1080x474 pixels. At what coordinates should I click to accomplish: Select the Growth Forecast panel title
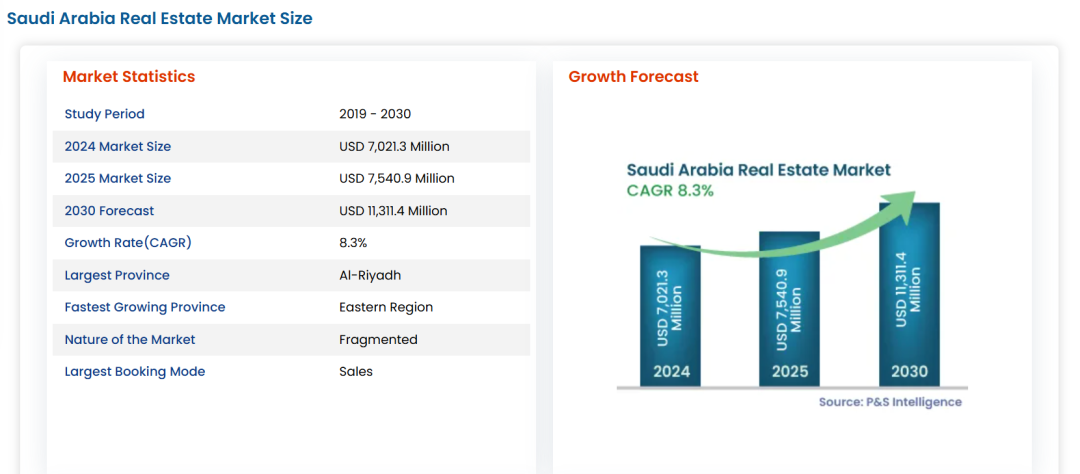633,77
